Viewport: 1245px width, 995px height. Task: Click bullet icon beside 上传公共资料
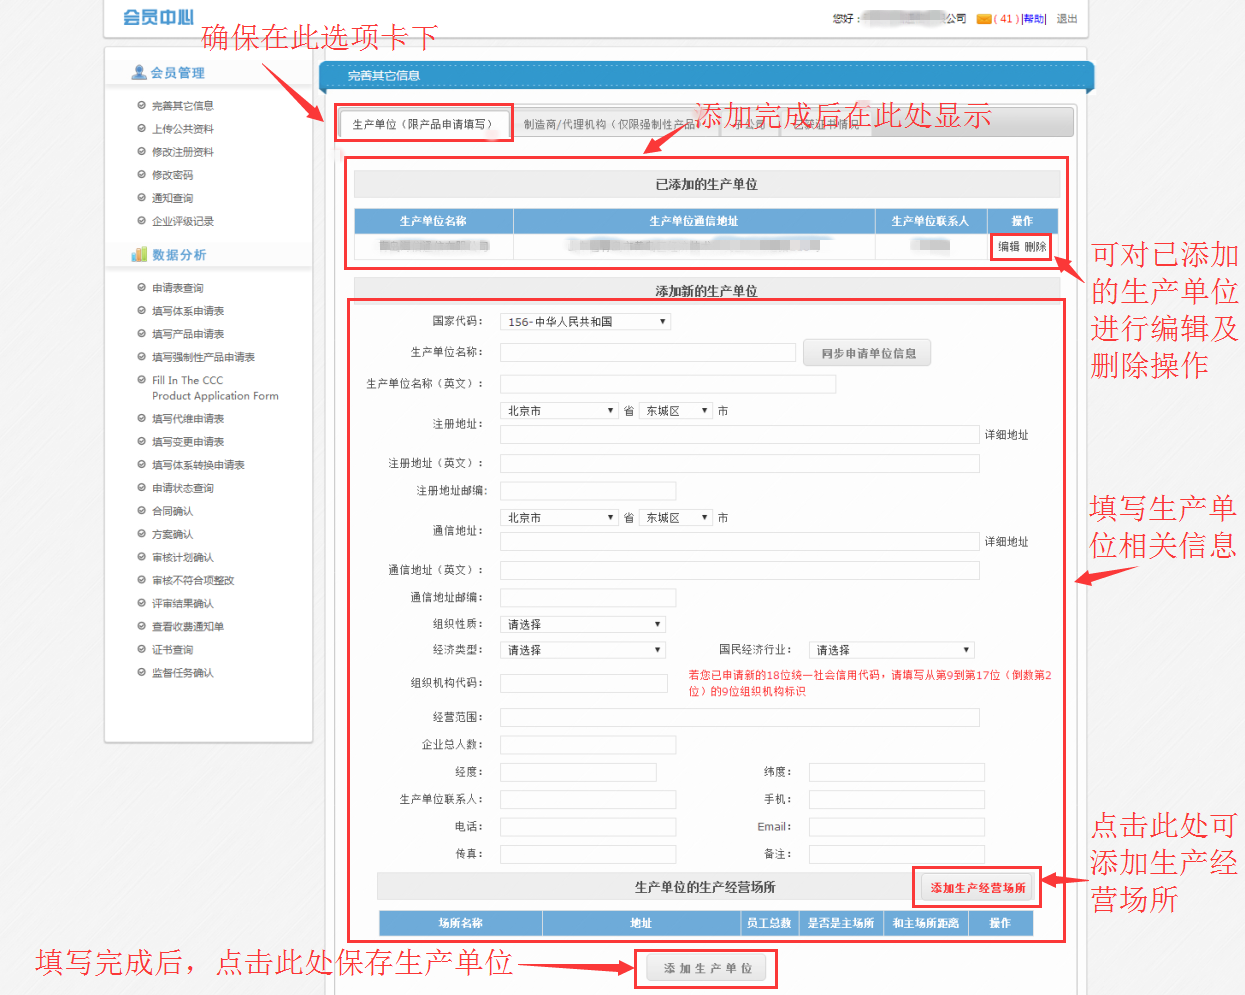(x=142, y=128)
